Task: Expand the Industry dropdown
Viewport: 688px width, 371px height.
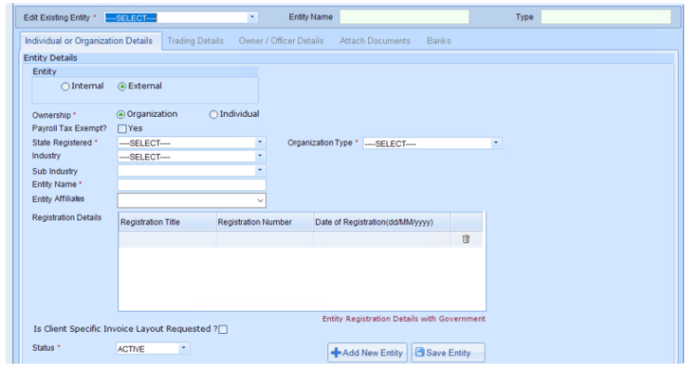Action: coord(260,156)
